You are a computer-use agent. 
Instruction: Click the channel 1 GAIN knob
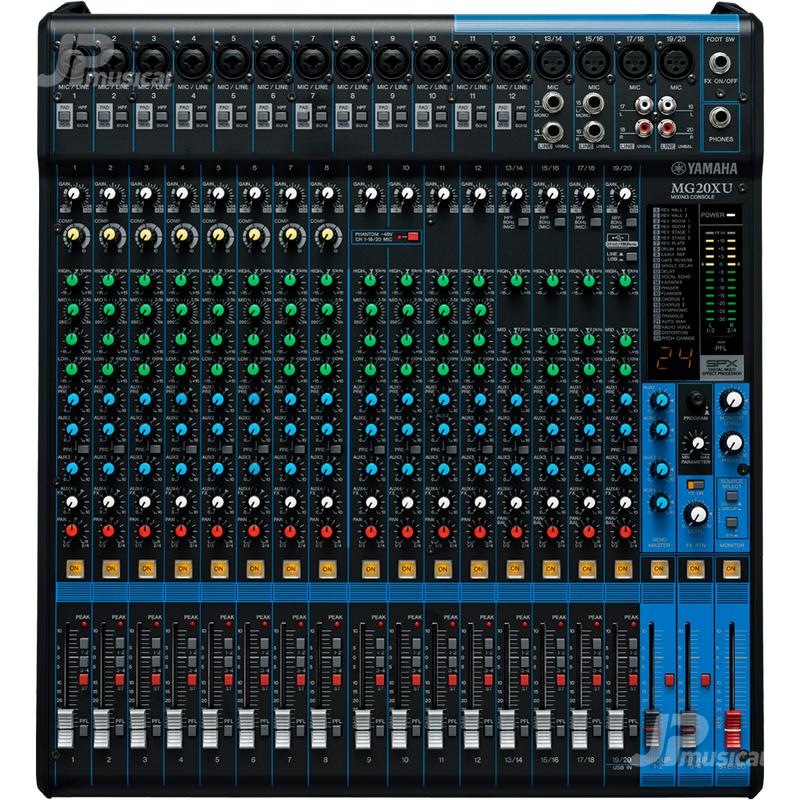(x=74, y=194)
